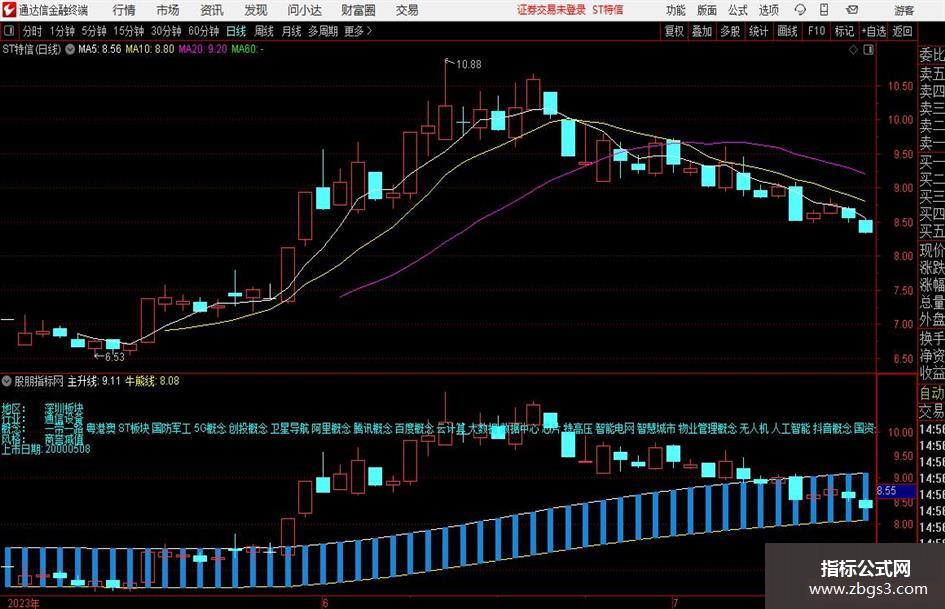Click the 统计 statistics button
Screen dimensions: 945x609
[x=758, y=31]
